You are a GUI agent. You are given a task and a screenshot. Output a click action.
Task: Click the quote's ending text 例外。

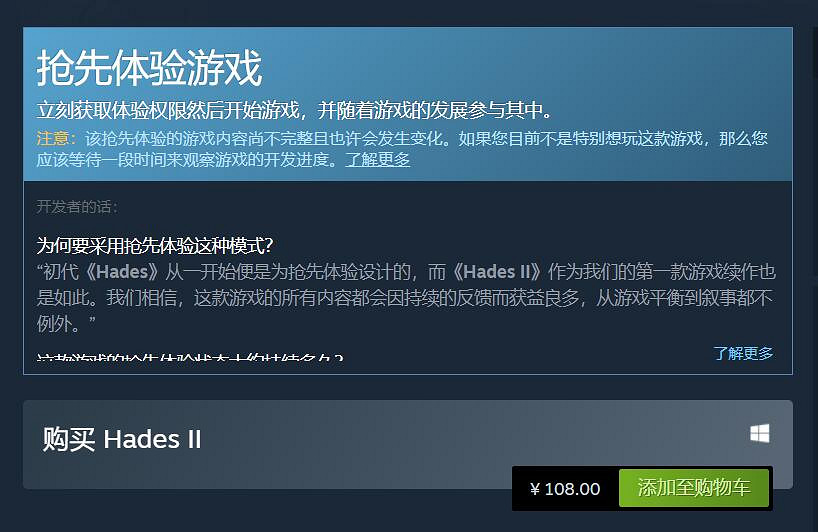66,324
